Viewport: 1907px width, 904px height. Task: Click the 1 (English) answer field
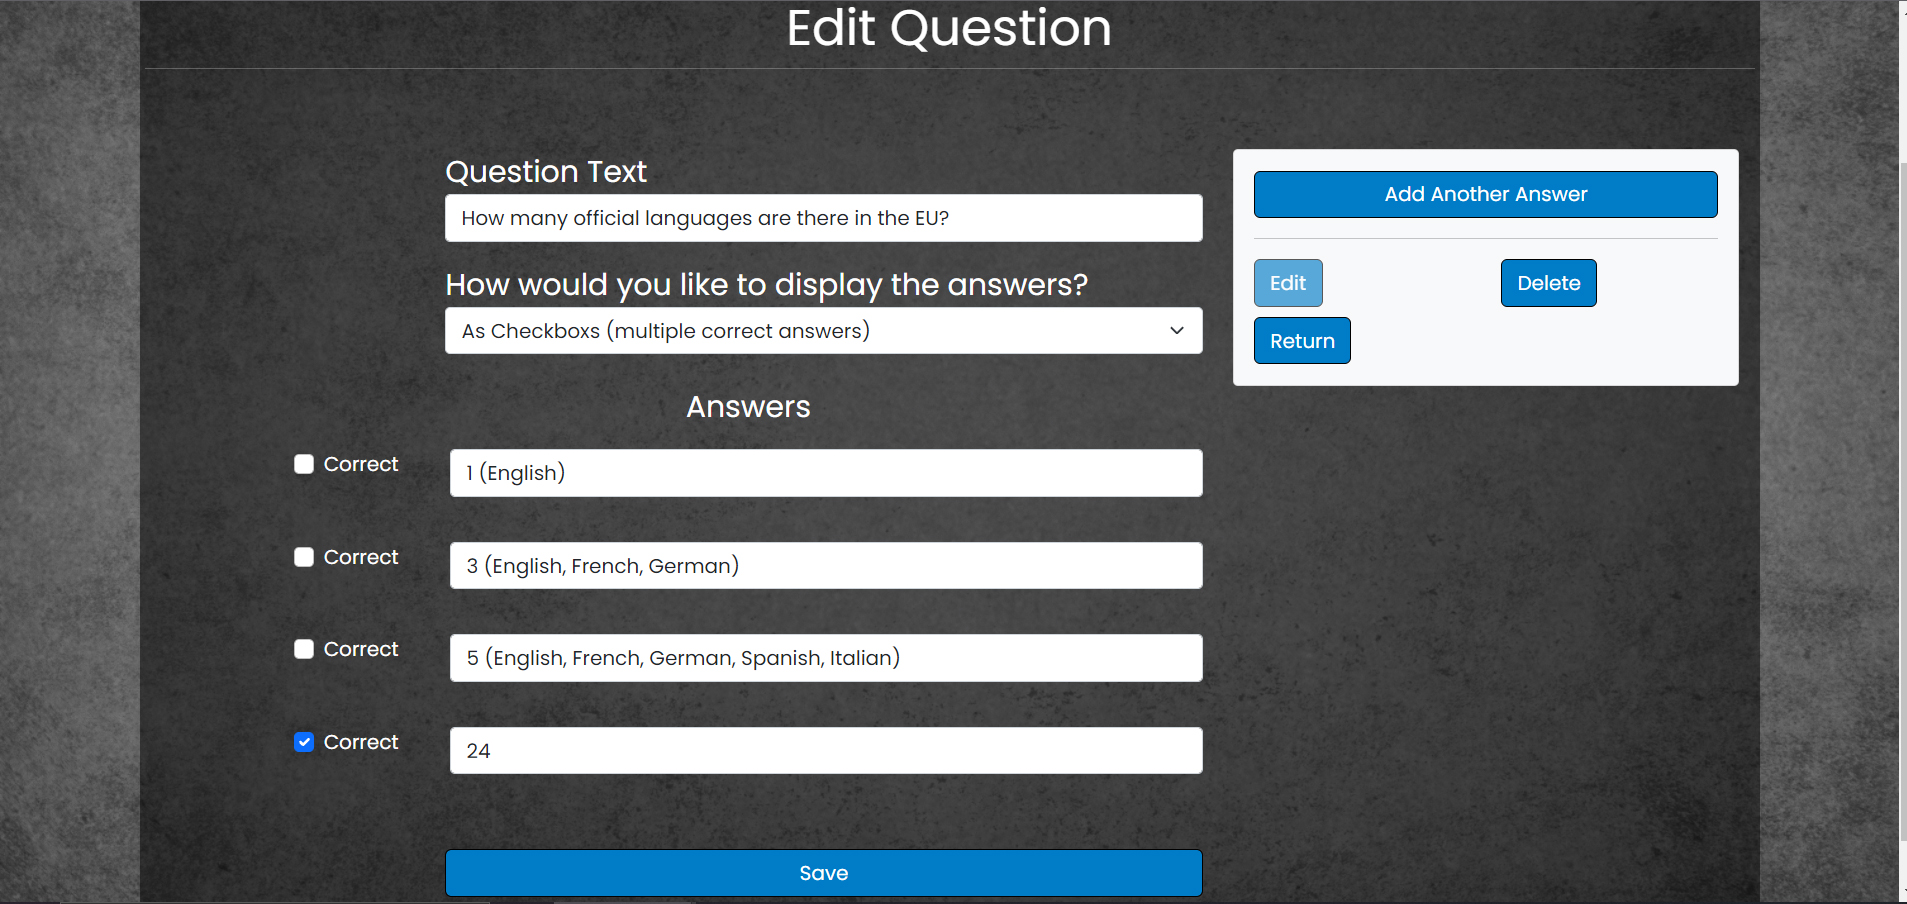(826, 473)
